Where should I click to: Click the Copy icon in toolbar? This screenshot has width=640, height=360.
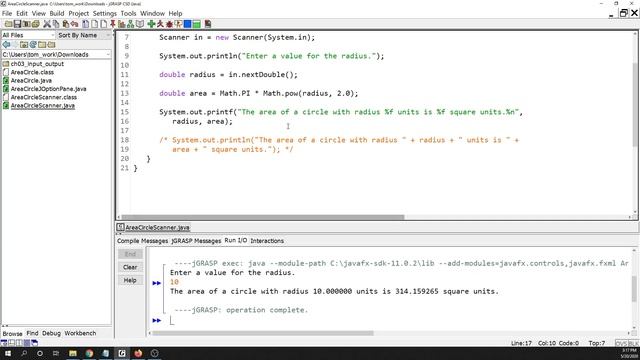(x=56, y=24)
